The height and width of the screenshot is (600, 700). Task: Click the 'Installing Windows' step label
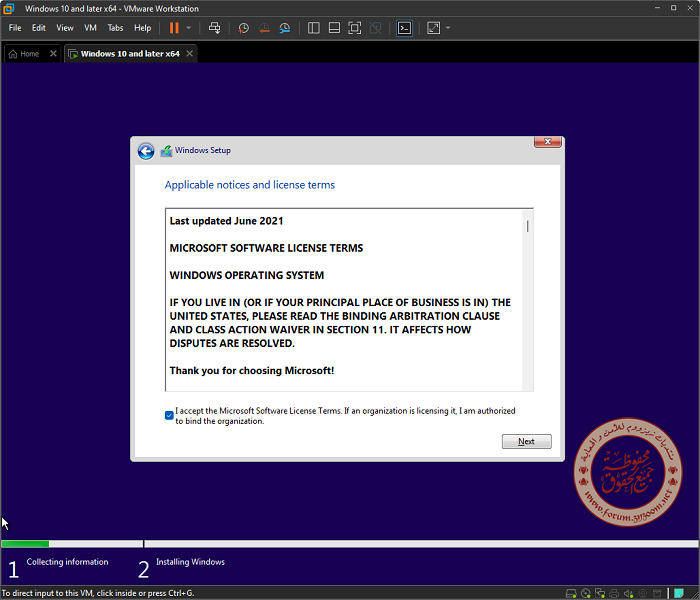[190, 562]
